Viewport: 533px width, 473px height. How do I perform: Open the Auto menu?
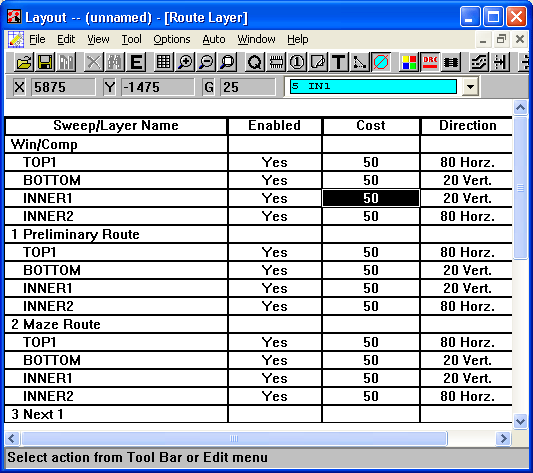point(214,39)
